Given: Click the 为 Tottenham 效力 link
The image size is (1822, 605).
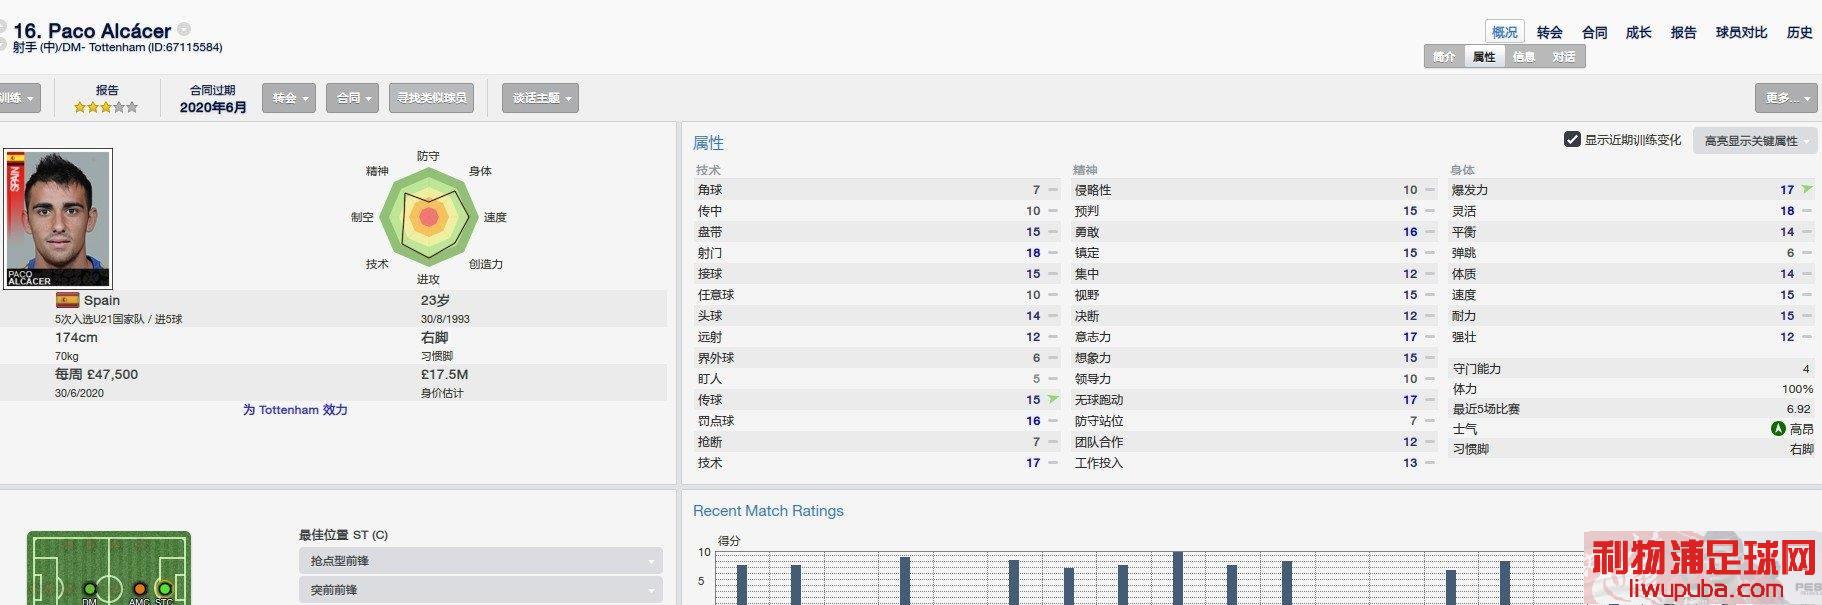Looking at the screenshot, I should (x=295, y=410).
